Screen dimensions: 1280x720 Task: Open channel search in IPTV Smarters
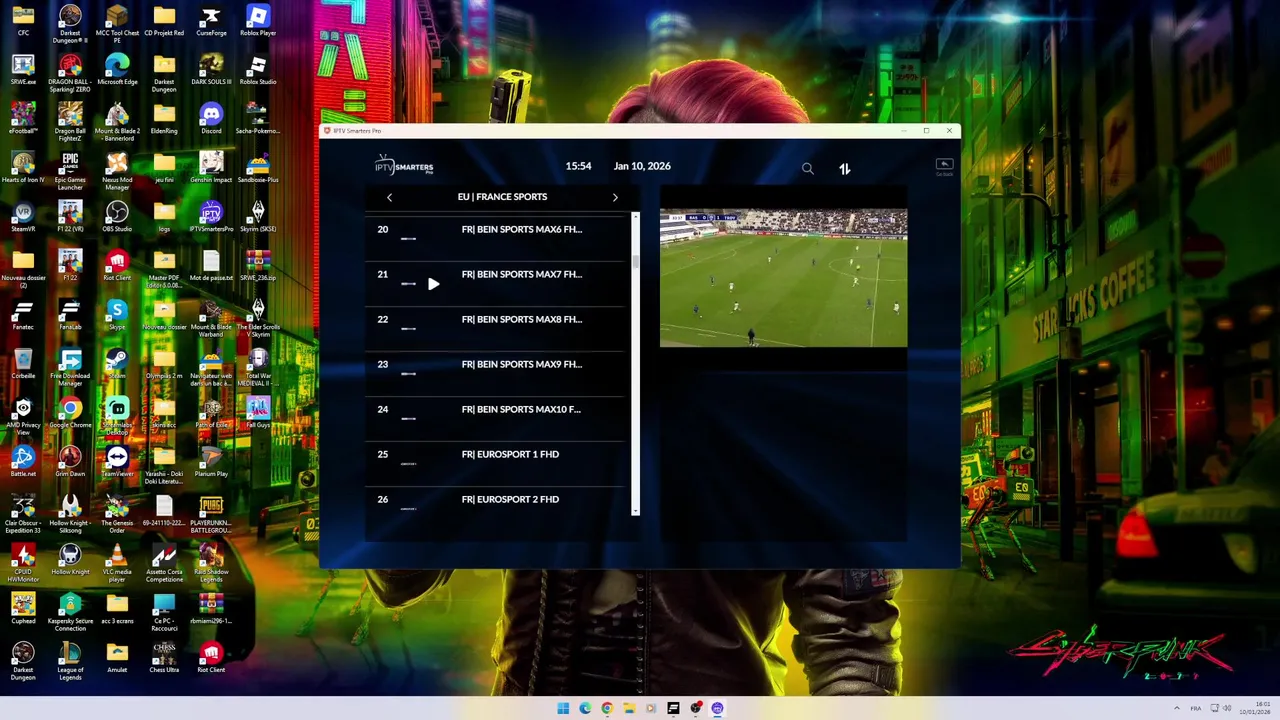click(808, 169)
